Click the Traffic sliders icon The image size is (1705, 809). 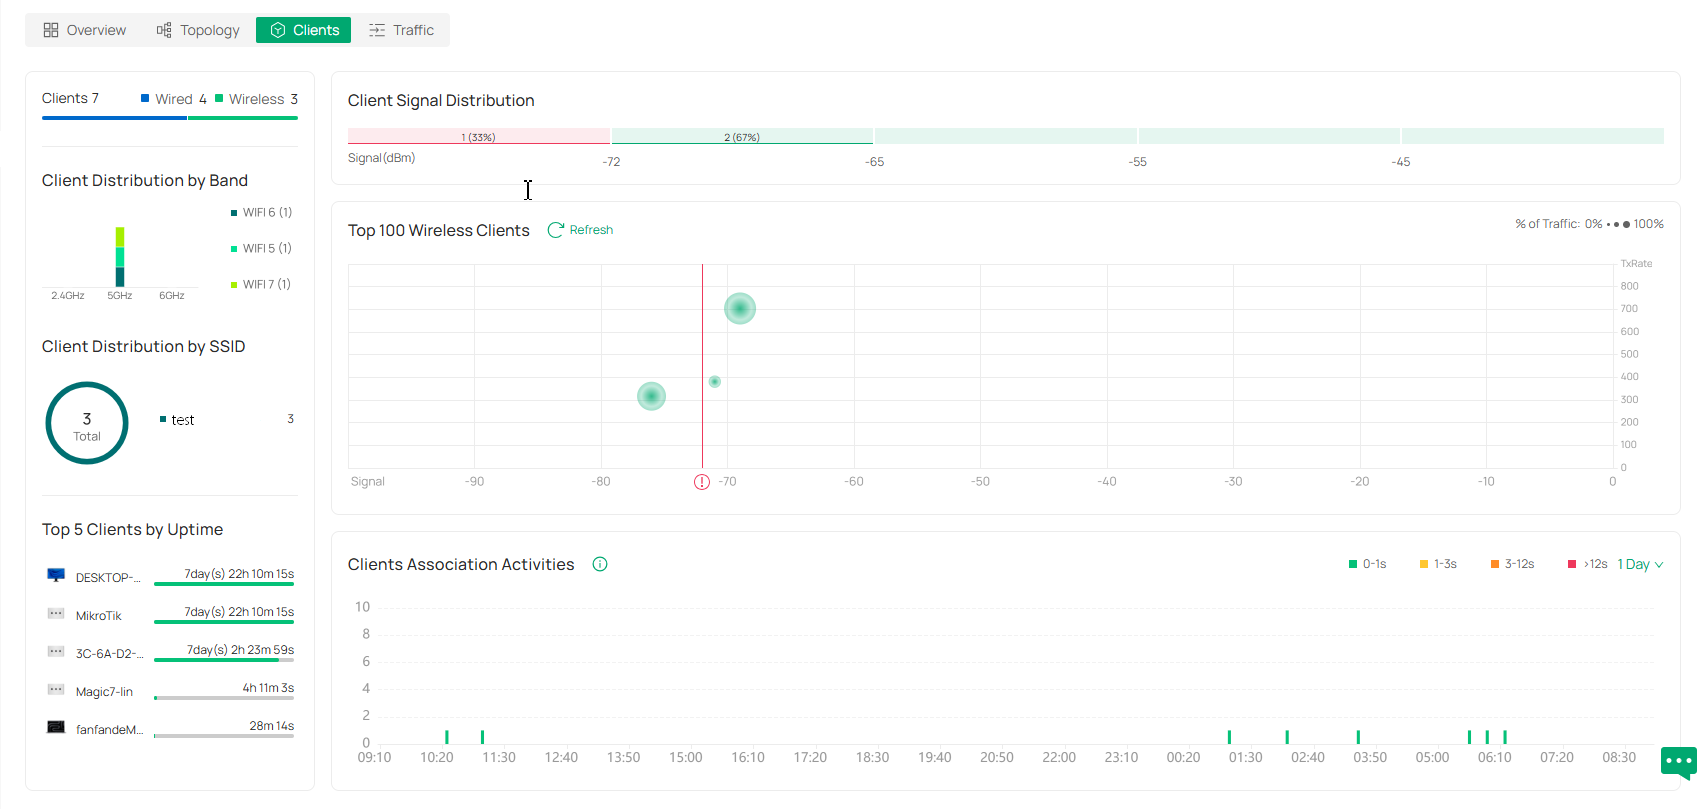tap(377, 30)
